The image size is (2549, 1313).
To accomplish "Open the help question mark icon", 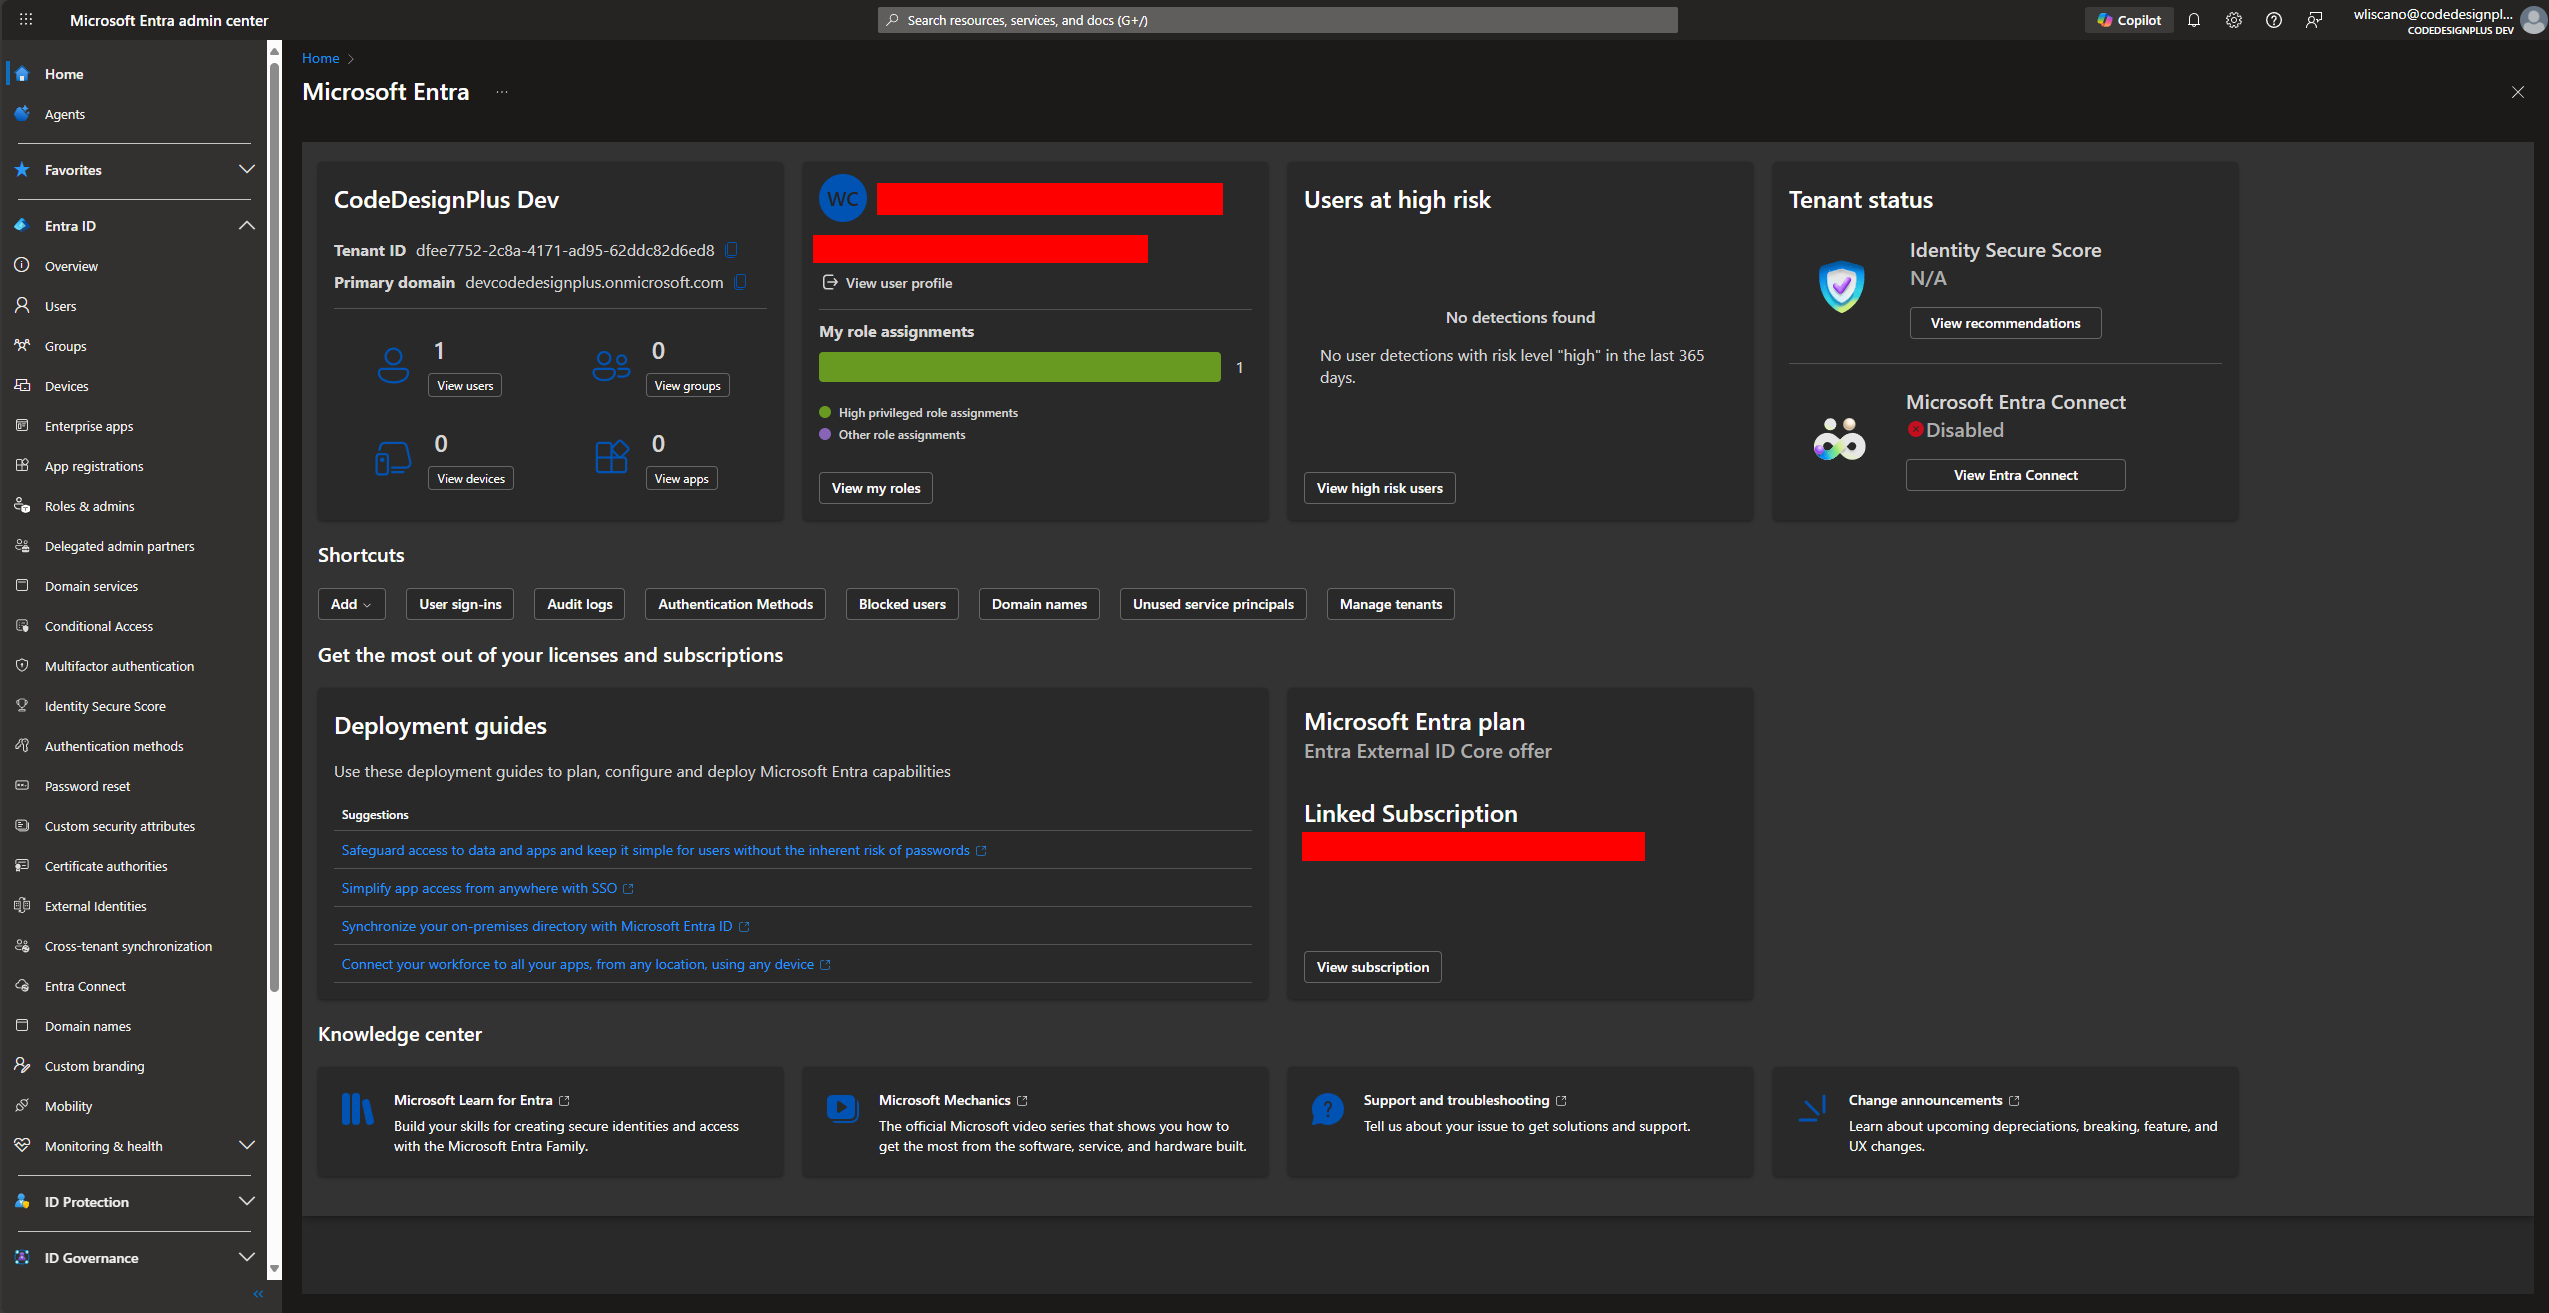I will [2274, 20].
